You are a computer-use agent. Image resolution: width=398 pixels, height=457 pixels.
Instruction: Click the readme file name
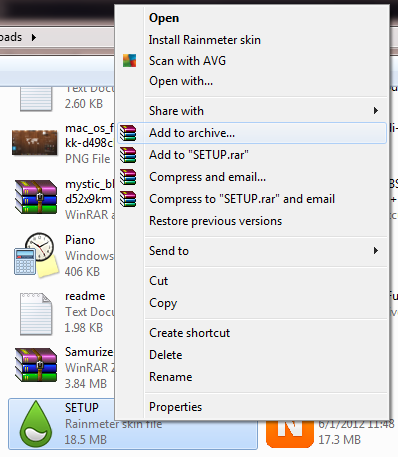click(85, 296)
